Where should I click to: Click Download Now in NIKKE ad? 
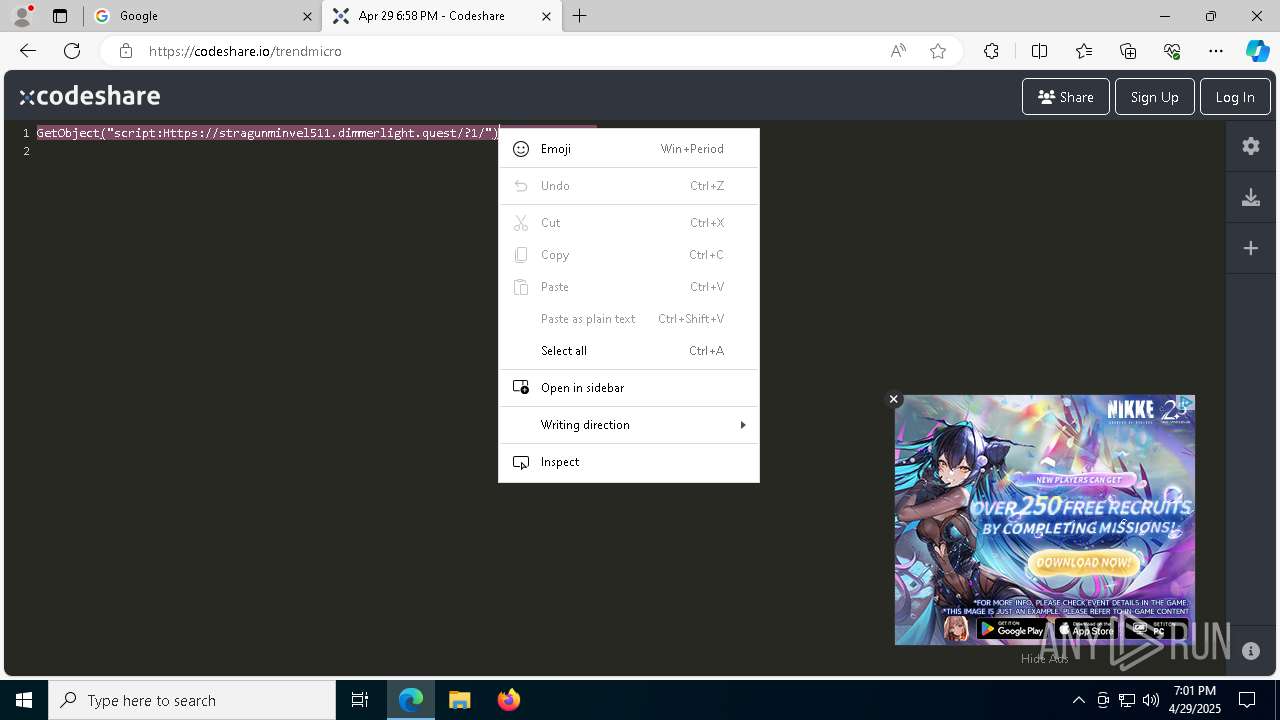(x=1084, y=563)
